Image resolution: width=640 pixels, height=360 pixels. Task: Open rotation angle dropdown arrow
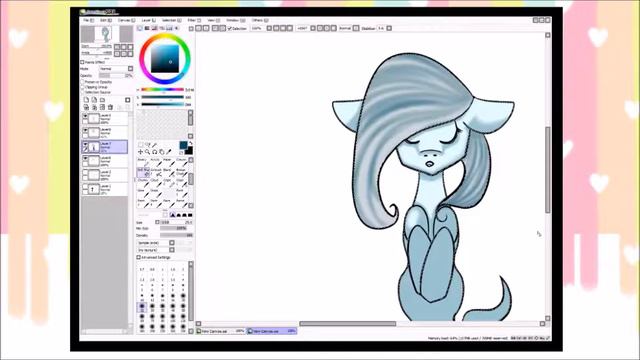(x=313, y=28)
